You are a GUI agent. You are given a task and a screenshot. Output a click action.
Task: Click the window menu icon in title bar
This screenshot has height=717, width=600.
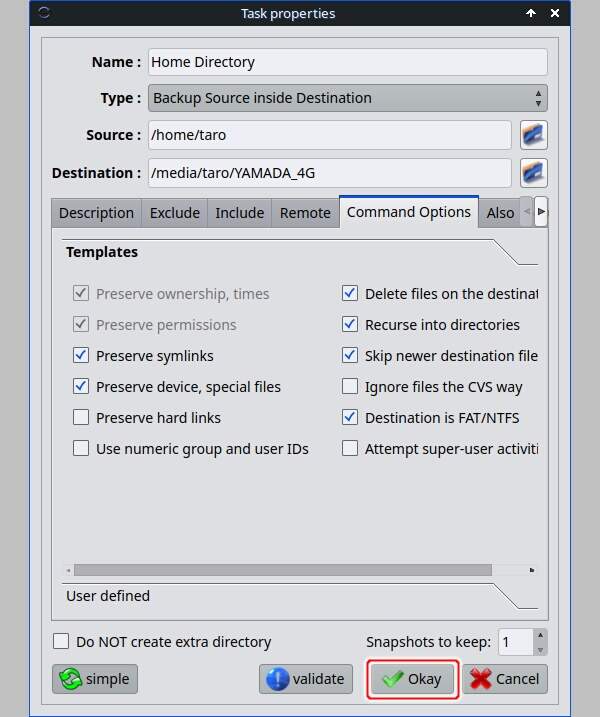[46, 14]
